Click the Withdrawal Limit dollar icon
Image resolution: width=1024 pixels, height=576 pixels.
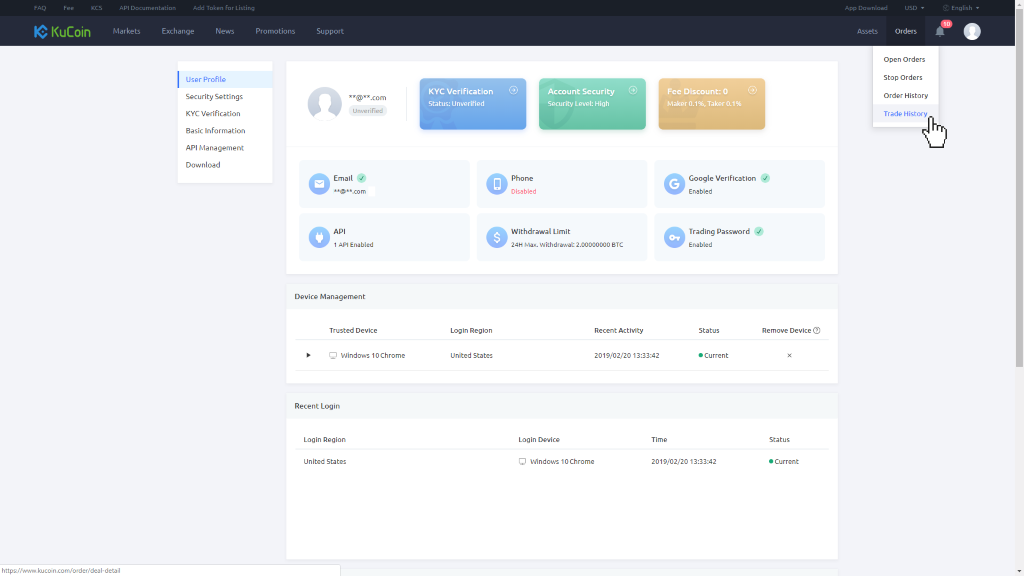point(497,237)
